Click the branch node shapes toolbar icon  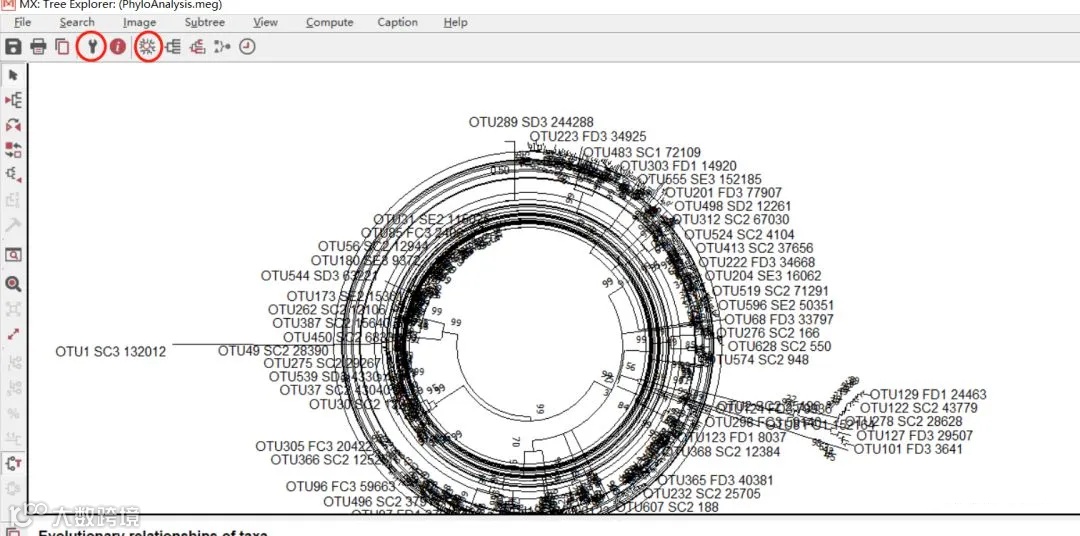click(222, 47)
